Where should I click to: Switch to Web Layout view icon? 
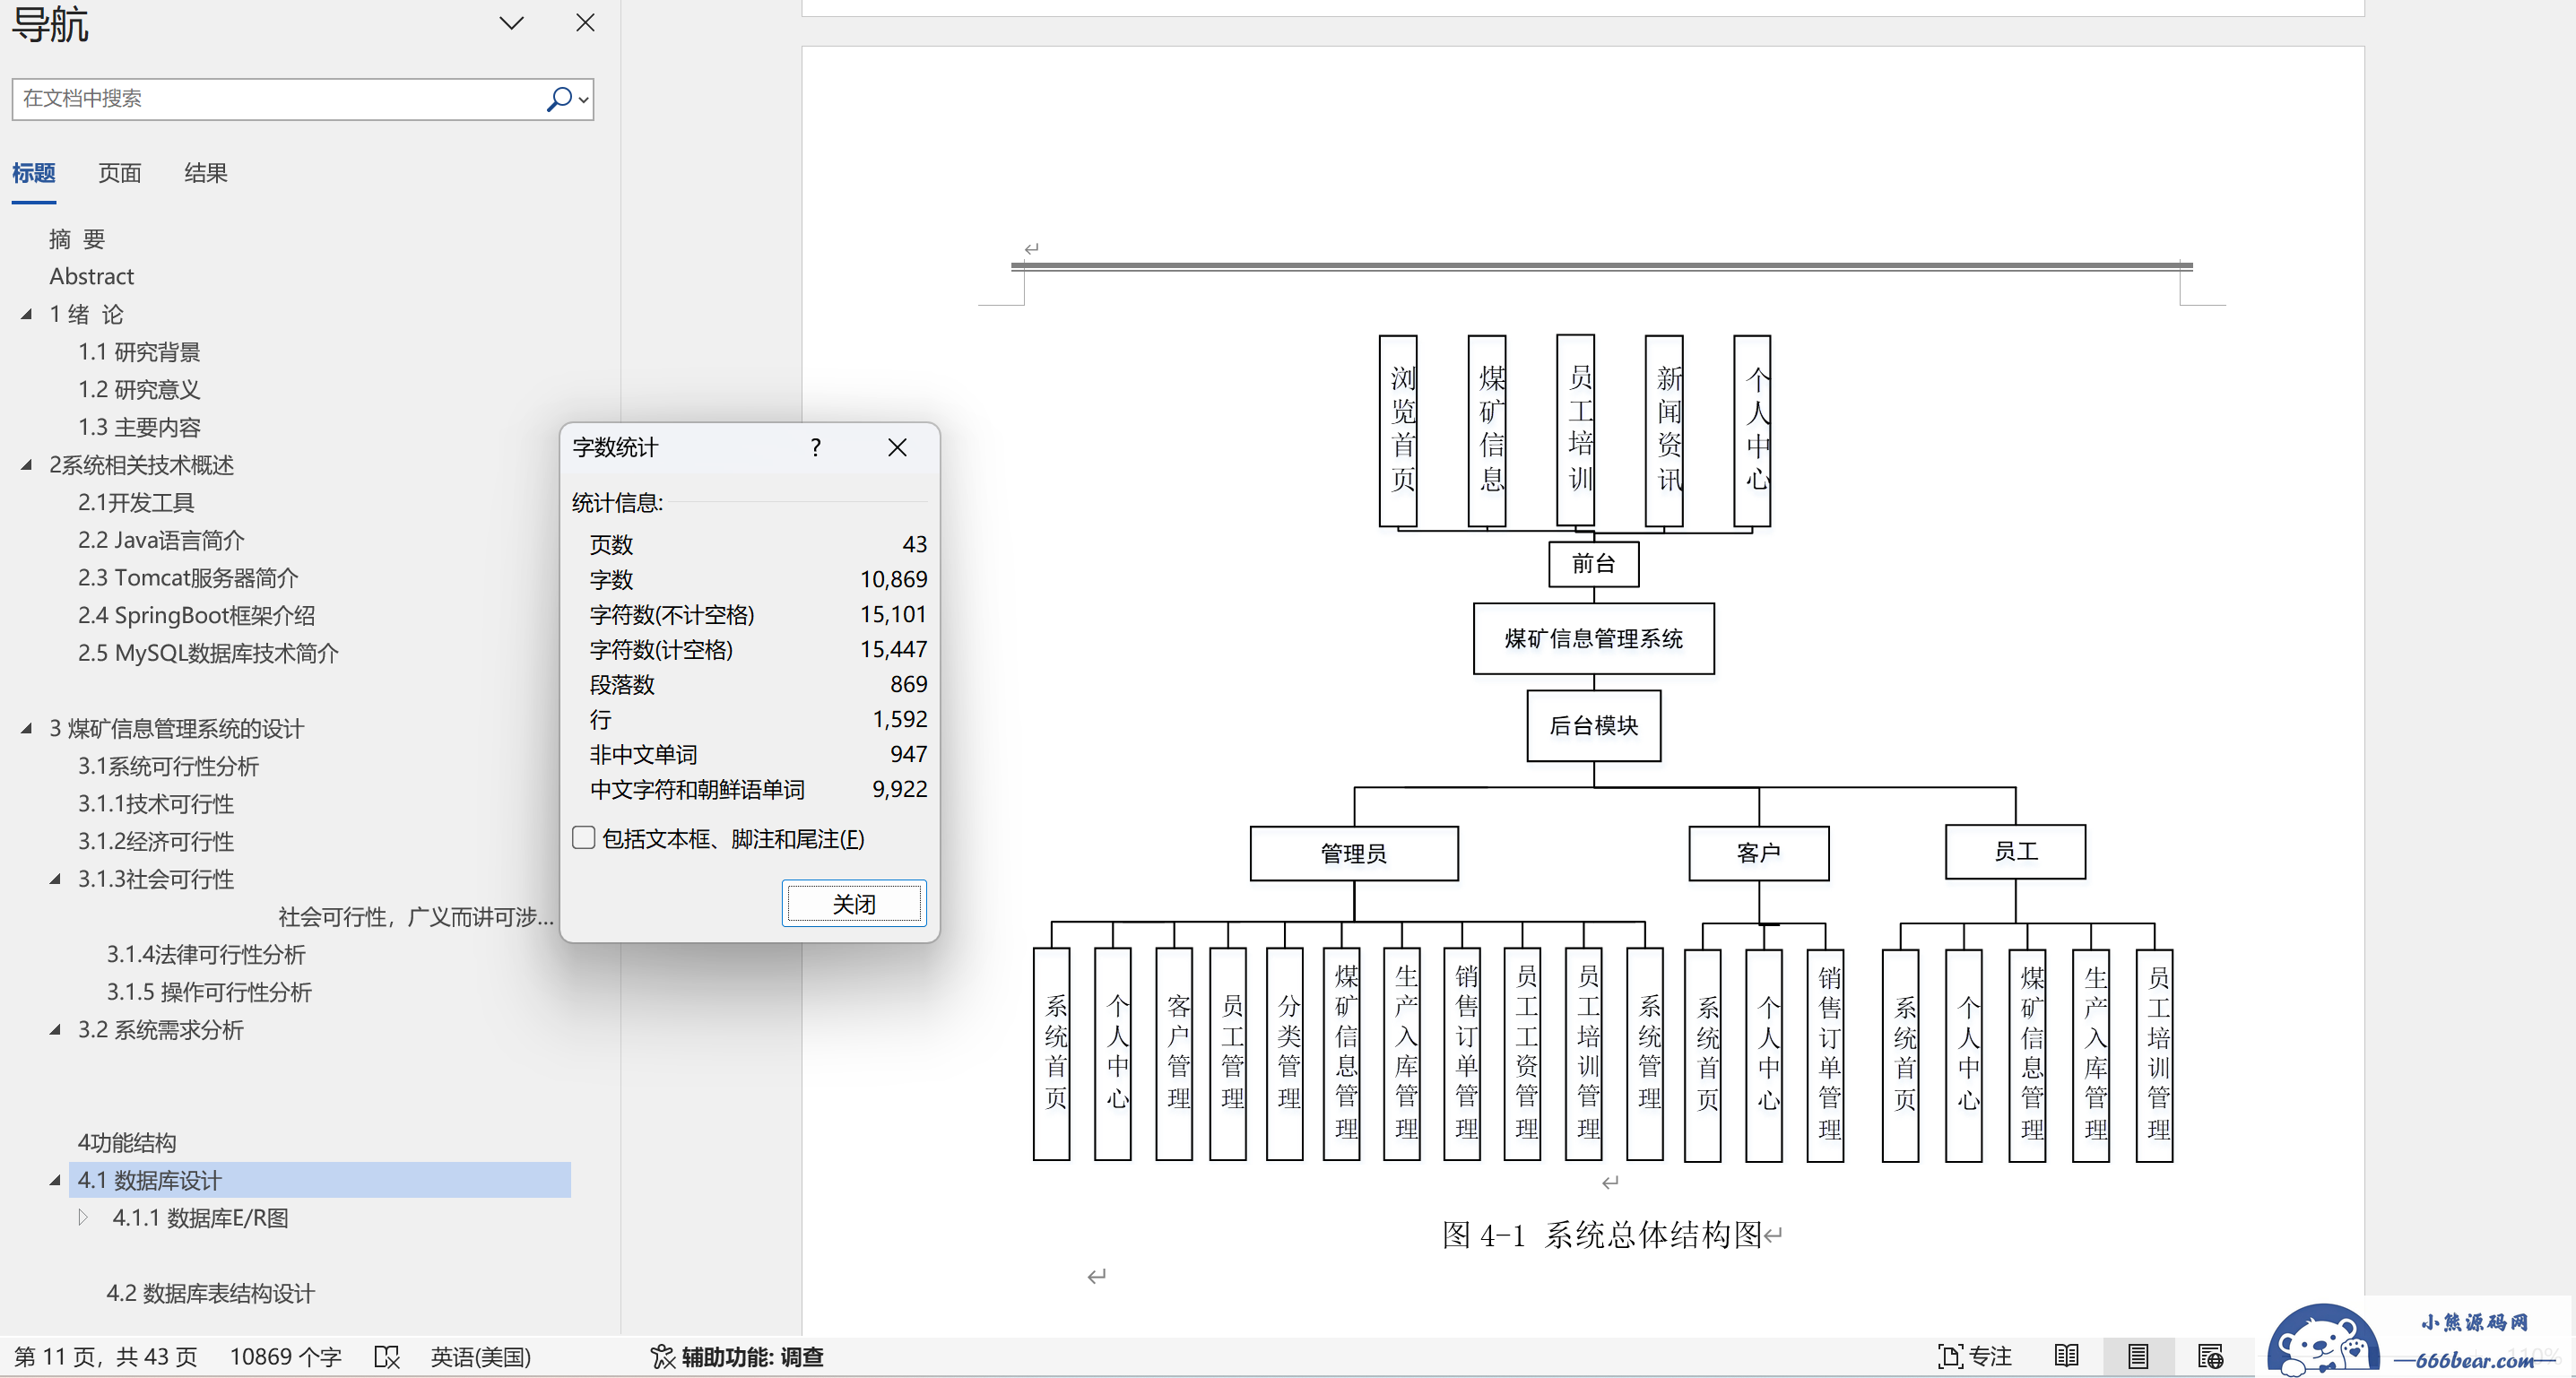point(2211,1357)
